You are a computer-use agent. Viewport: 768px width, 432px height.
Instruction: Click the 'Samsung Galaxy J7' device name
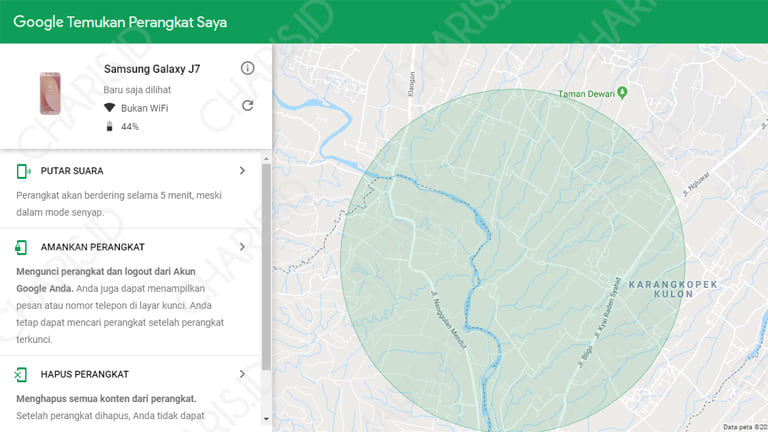point(152,69)
